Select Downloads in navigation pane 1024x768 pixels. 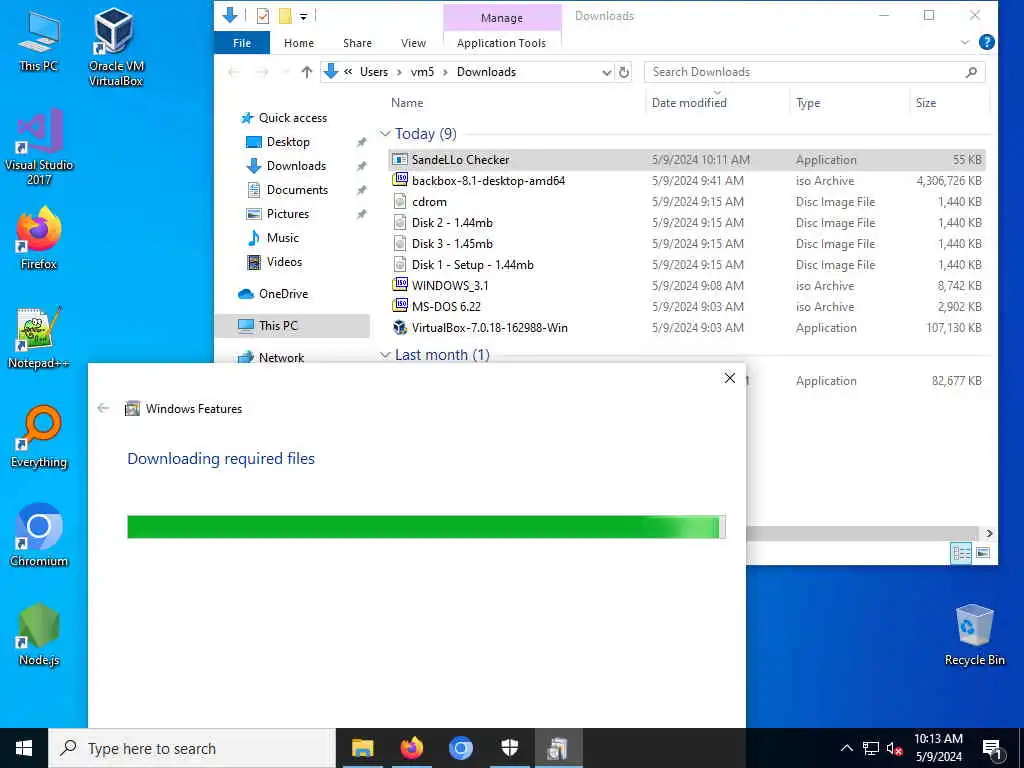(x=296, y=166)
